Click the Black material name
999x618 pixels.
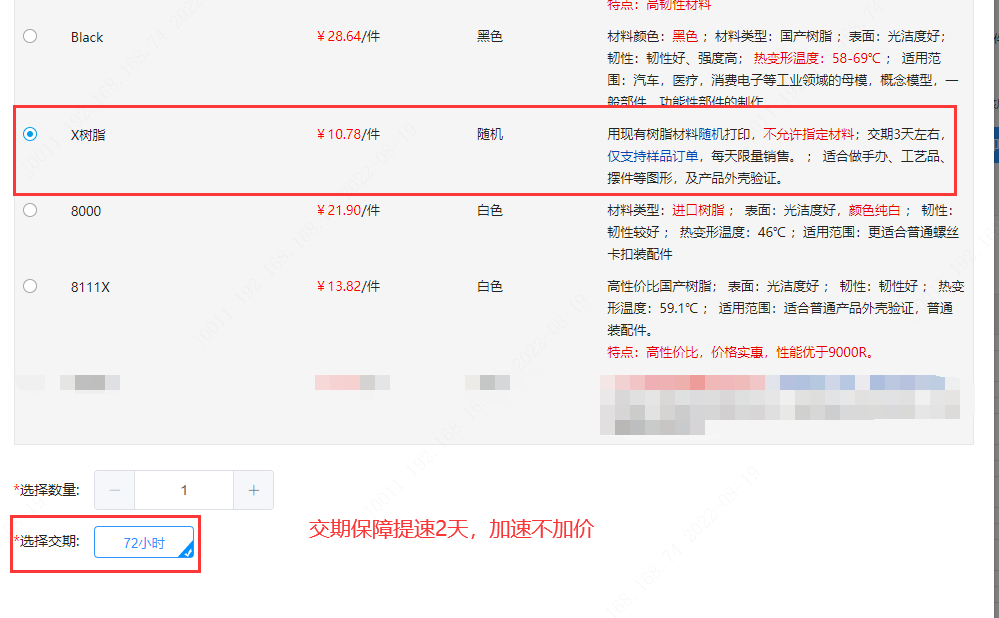coord(87,37)
